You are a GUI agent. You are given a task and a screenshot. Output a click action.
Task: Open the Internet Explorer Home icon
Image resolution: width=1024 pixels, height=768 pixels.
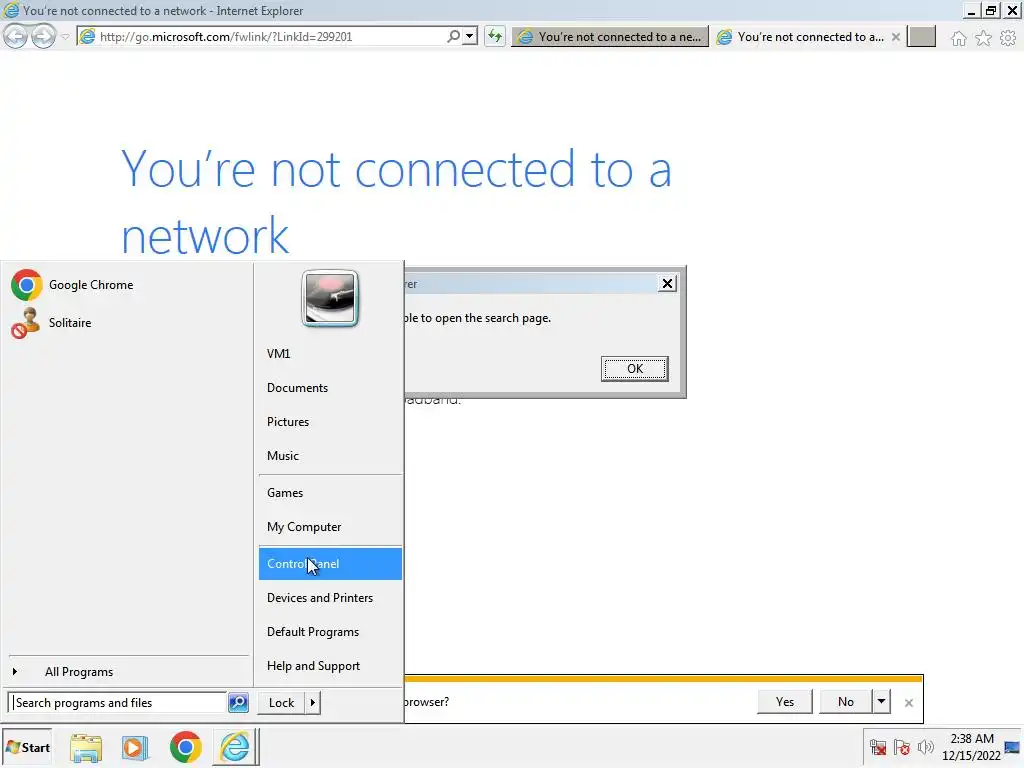pyautogui.click(x=958, y=38)
